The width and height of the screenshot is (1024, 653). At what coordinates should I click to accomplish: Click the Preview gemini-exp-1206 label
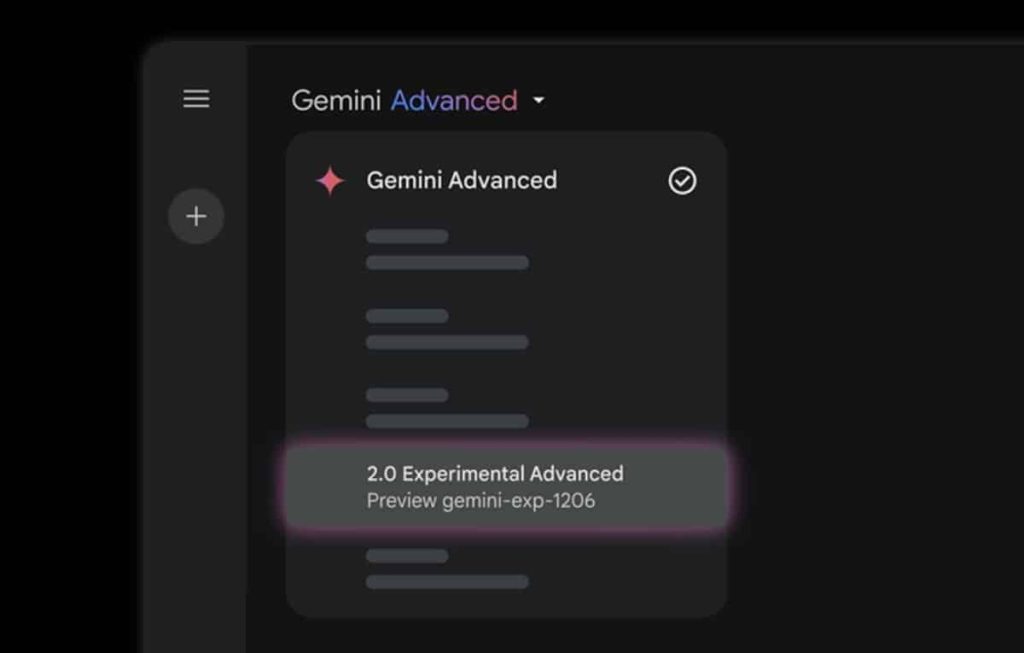pos(480,500)
